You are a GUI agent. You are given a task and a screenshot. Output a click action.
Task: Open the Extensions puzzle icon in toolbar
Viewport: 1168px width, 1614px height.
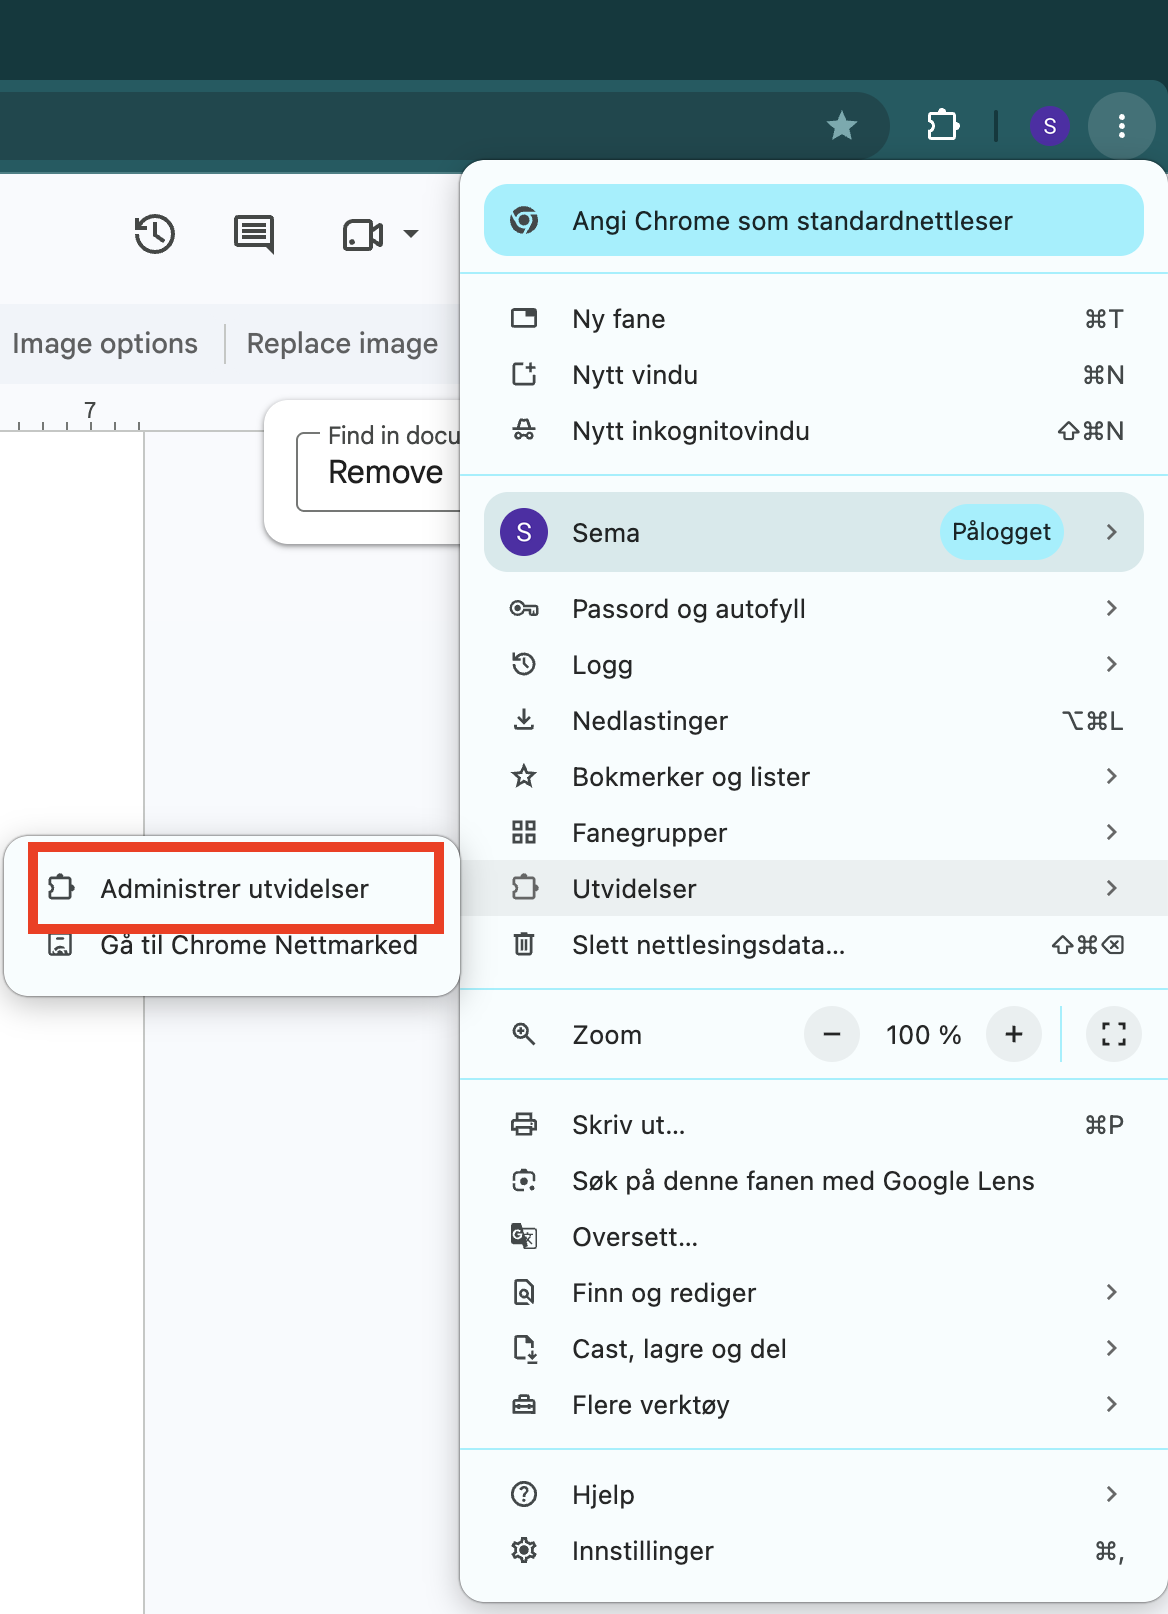(943, 126)
